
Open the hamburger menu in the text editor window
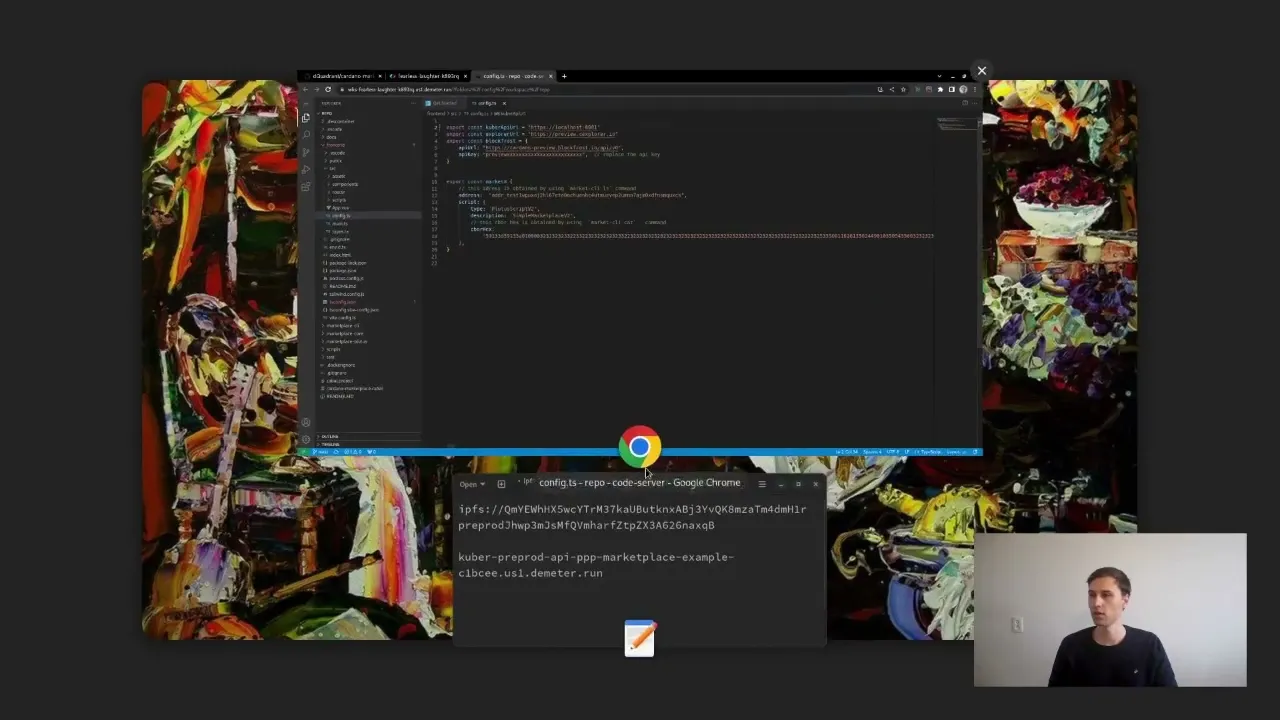pyautogui.click(x=762, y=483)
